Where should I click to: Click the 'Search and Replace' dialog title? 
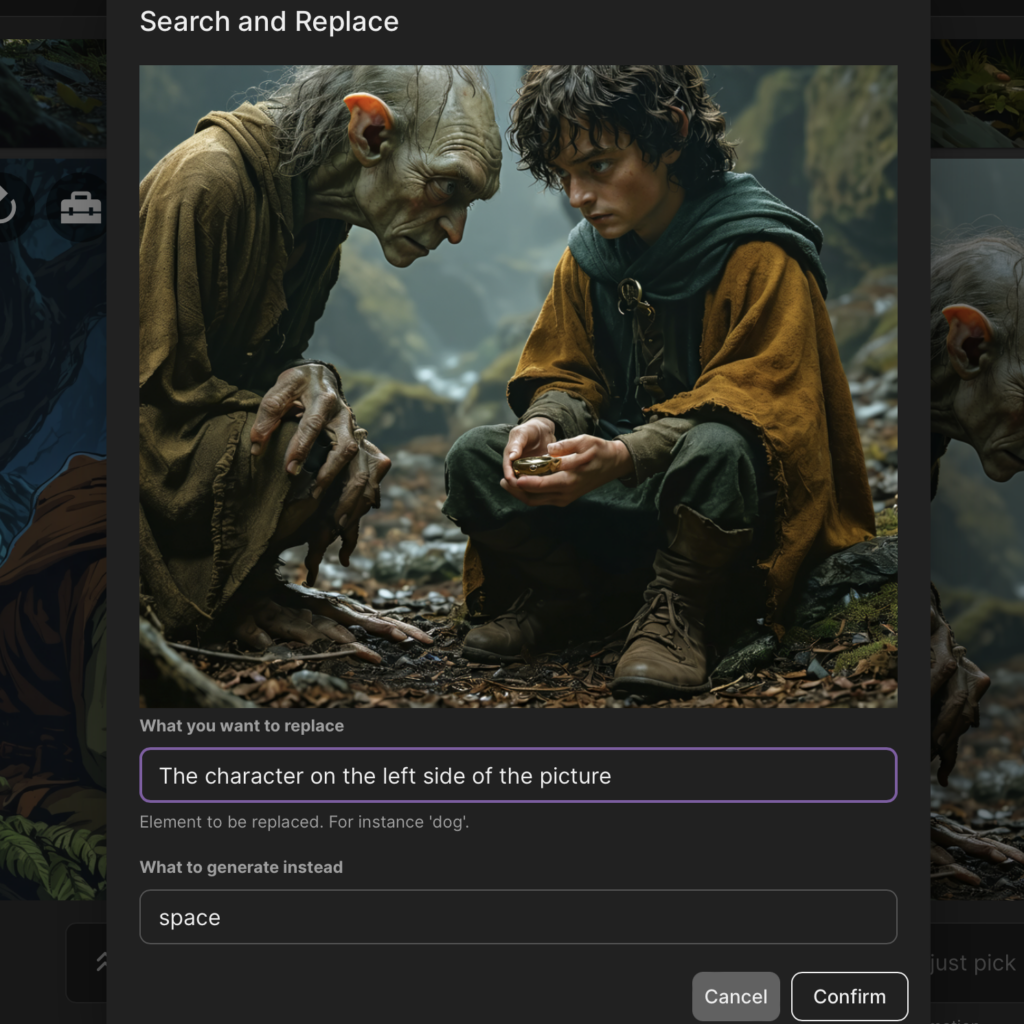pos(269,21)
